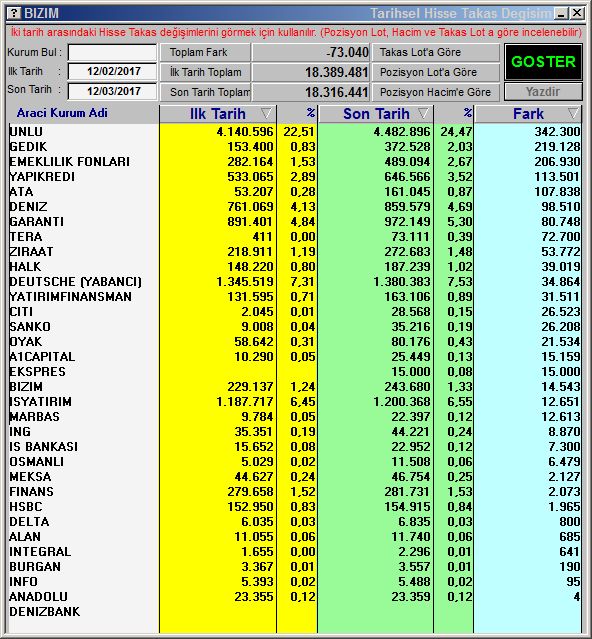Select the INFO row name

click(x=24, y=582)
